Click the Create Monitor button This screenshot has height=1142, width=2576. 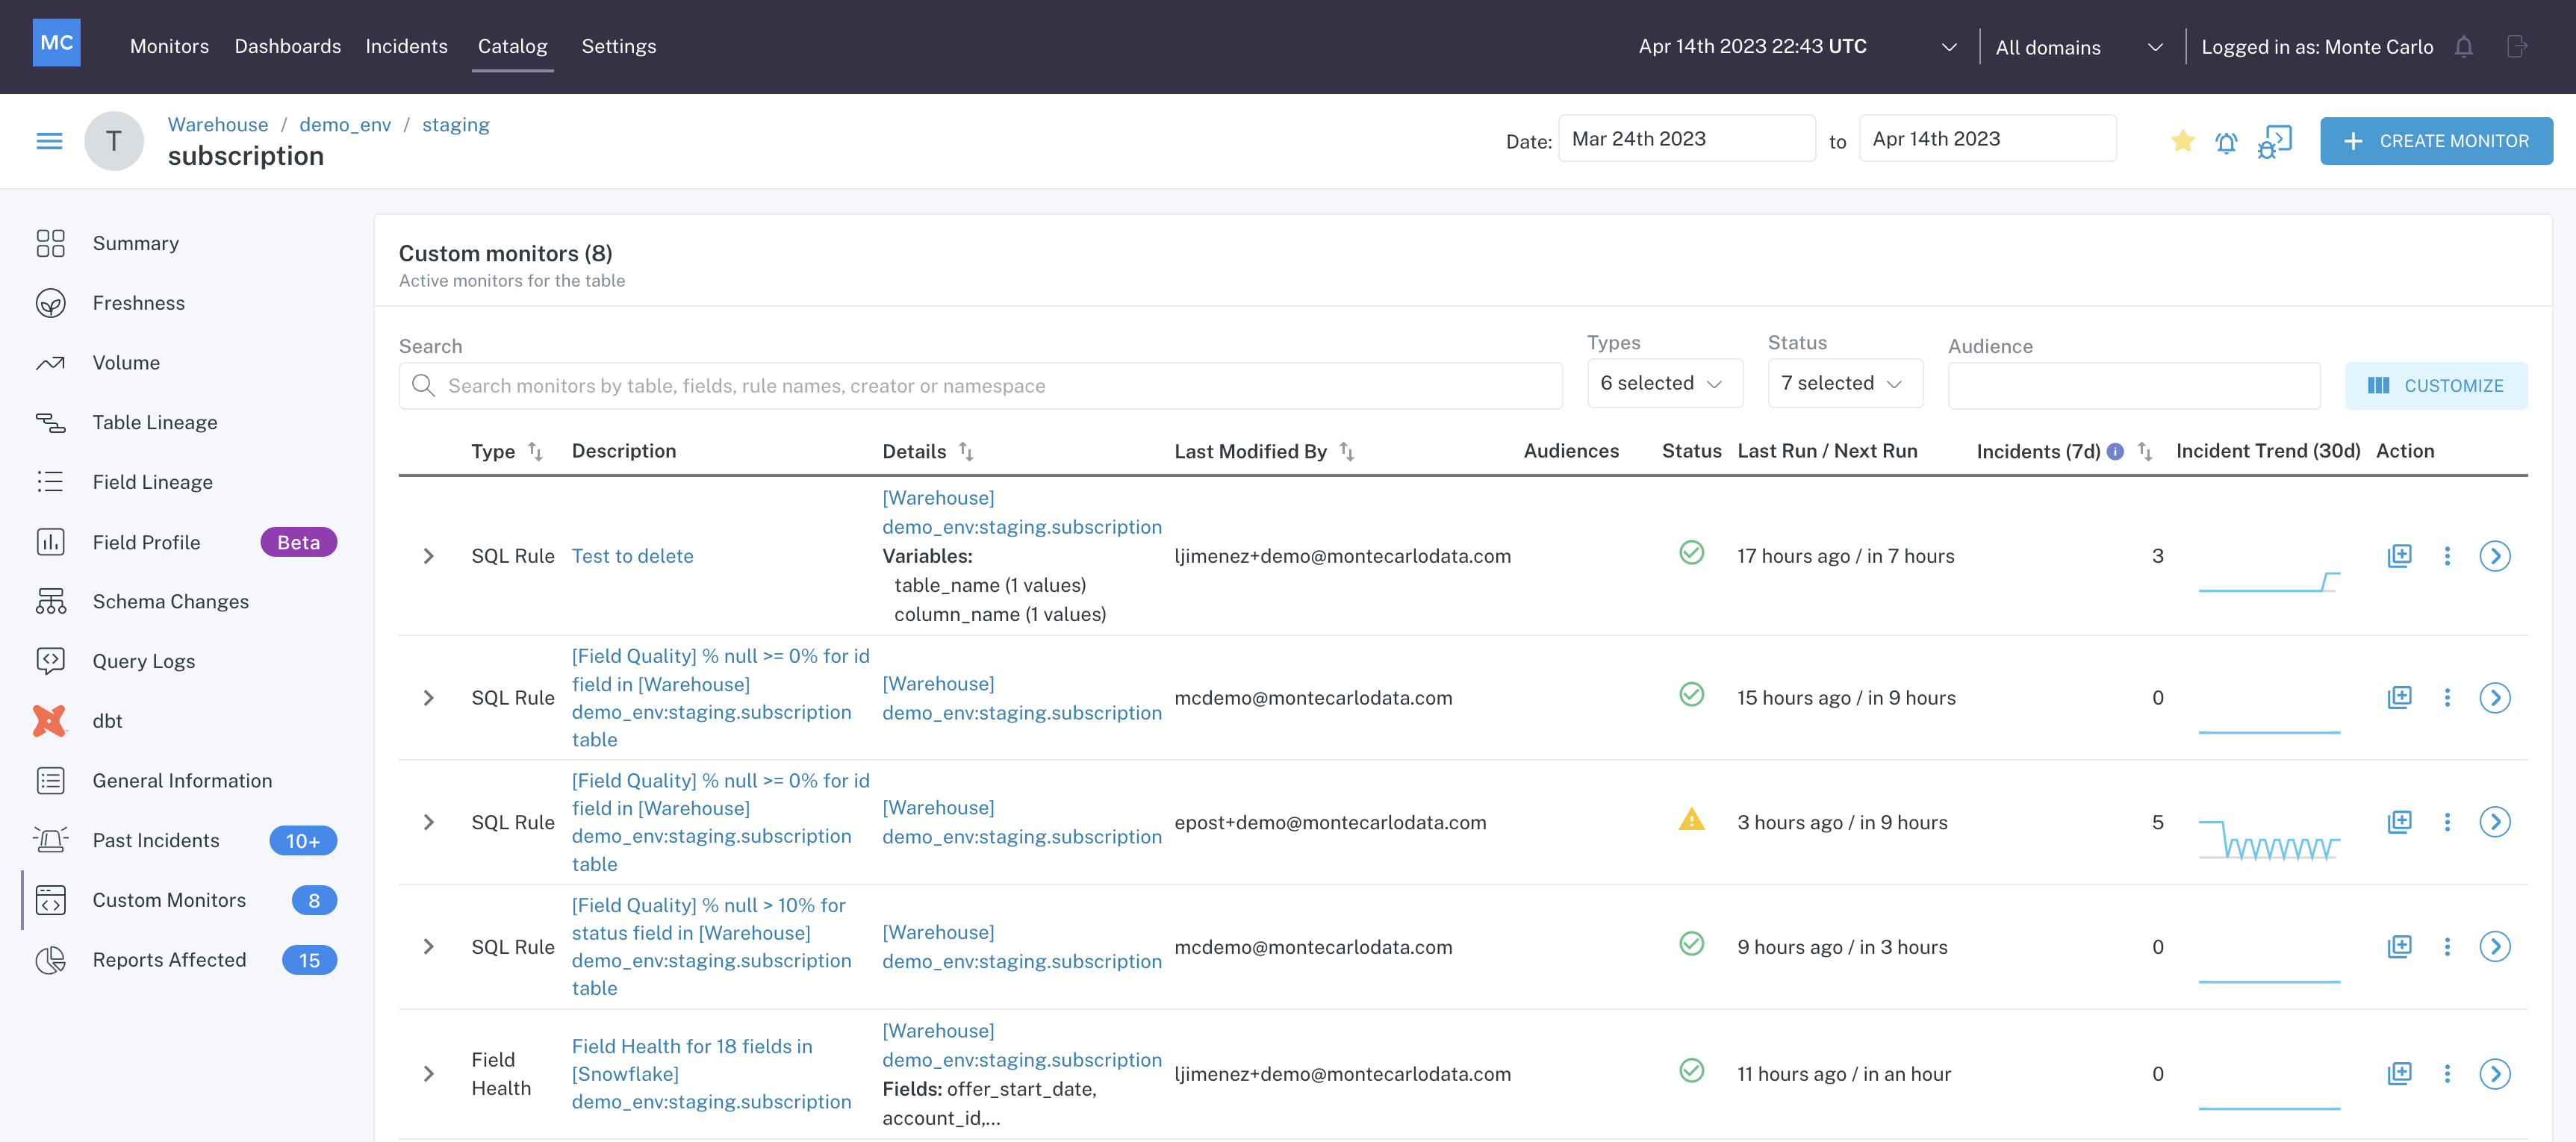point(2436,141)
